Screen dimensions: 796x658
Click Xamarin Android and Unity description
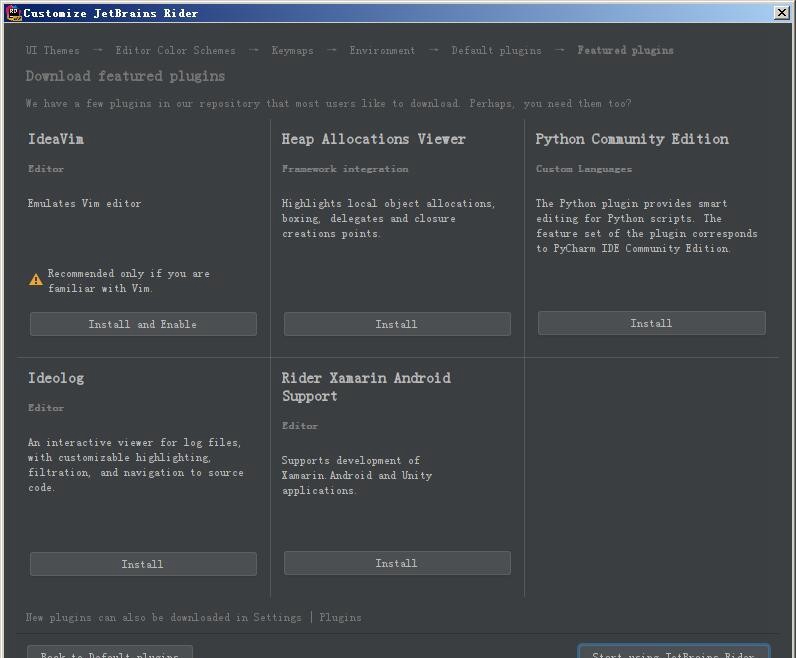pos(357,475)
